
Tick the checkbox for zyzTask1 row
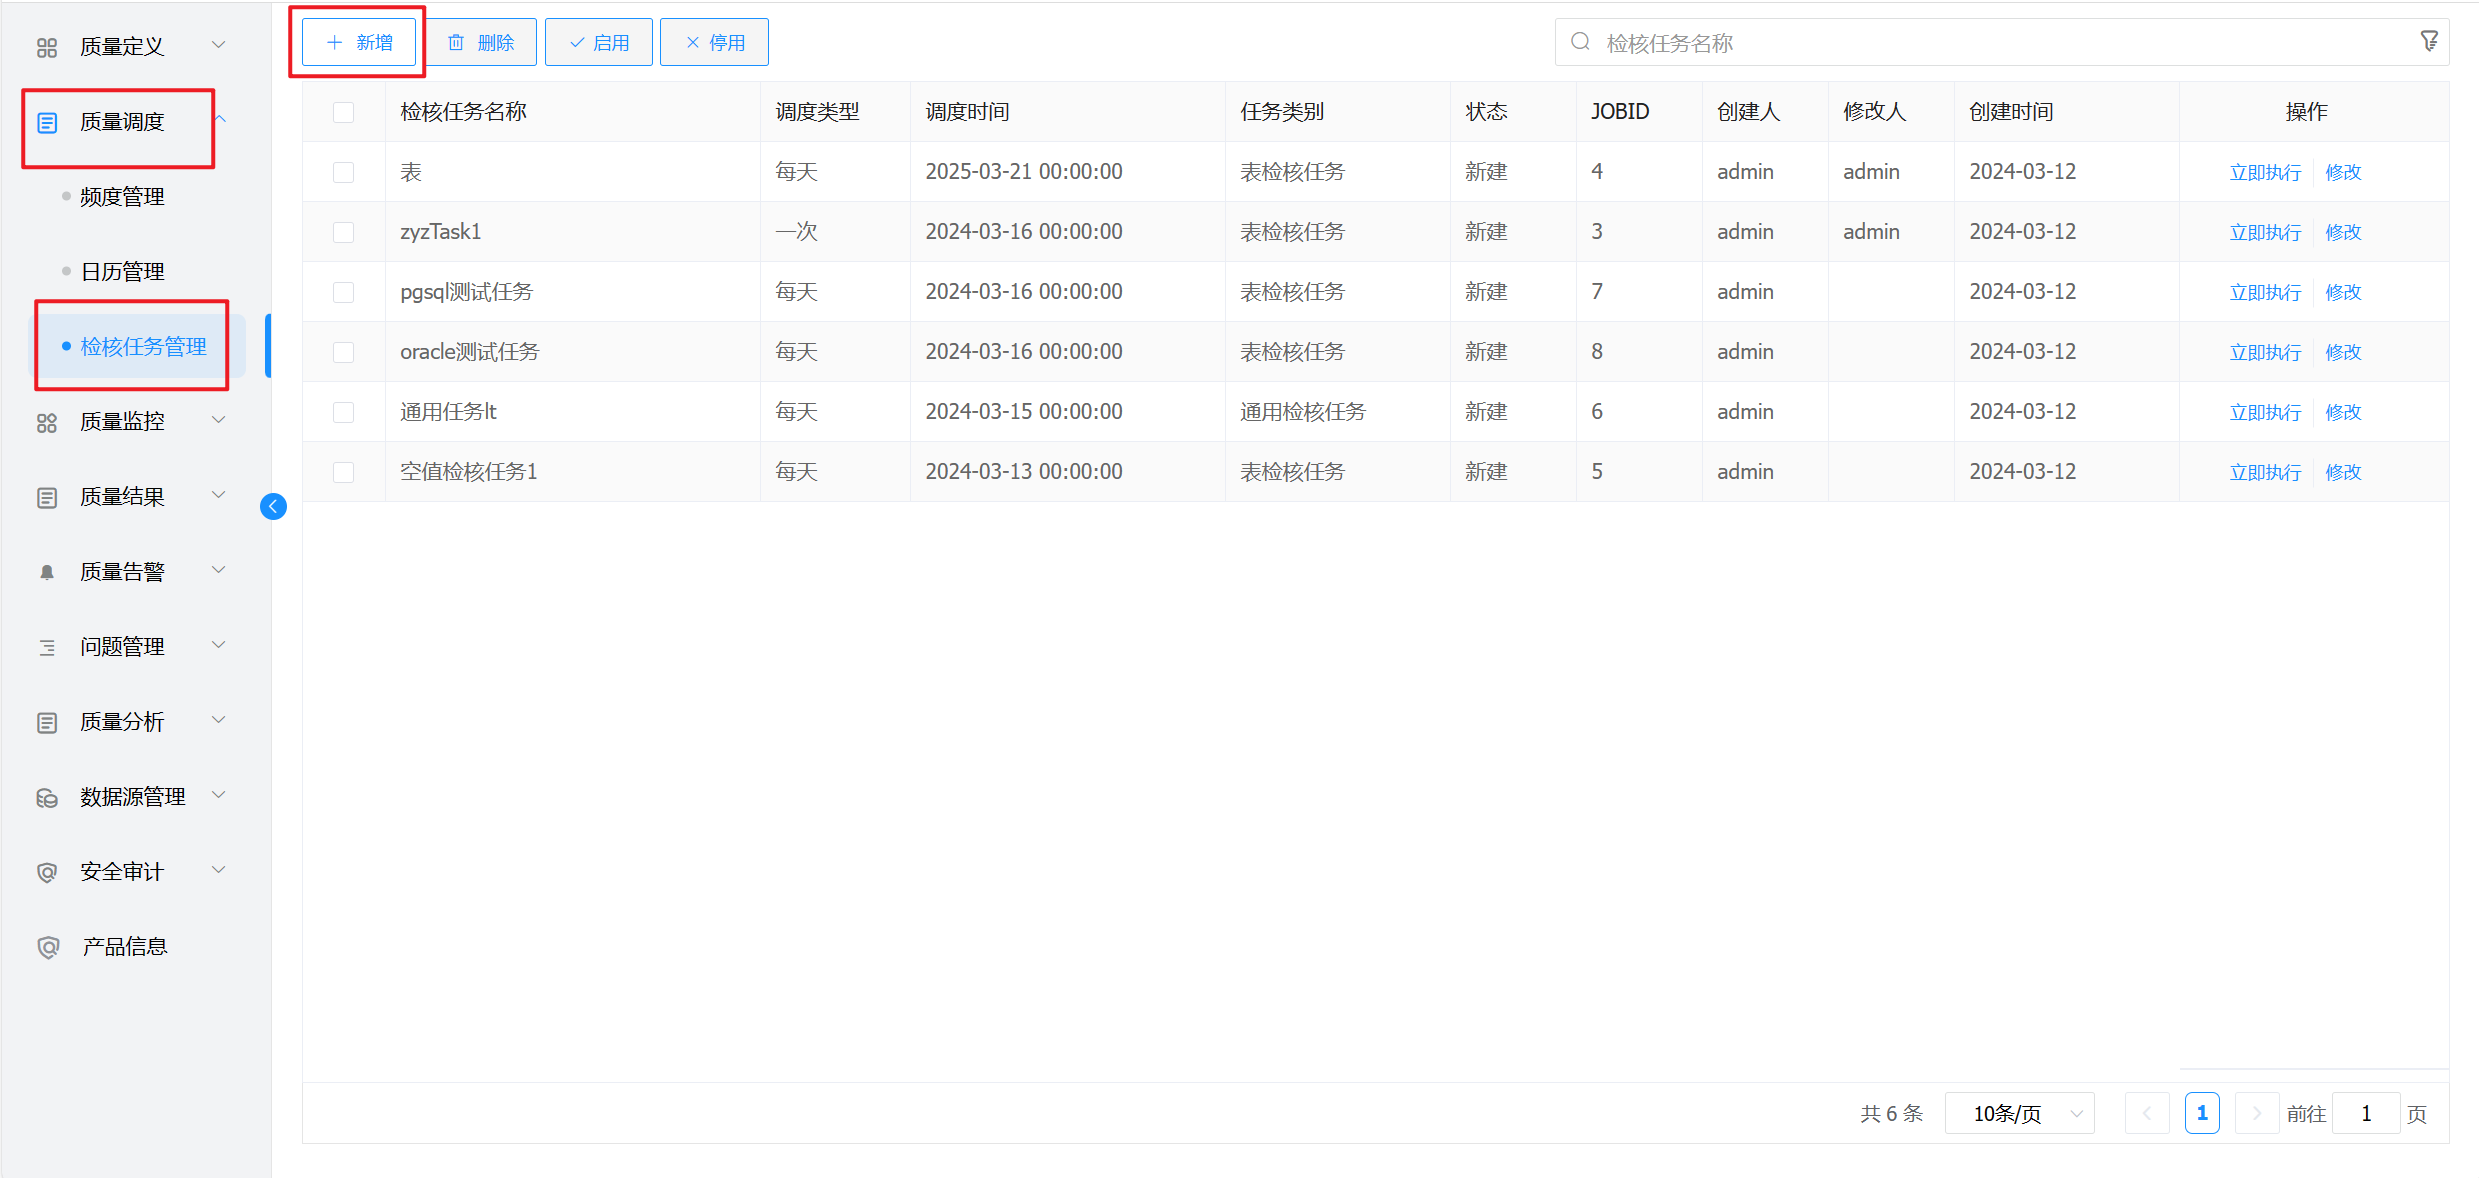[343, 232]
